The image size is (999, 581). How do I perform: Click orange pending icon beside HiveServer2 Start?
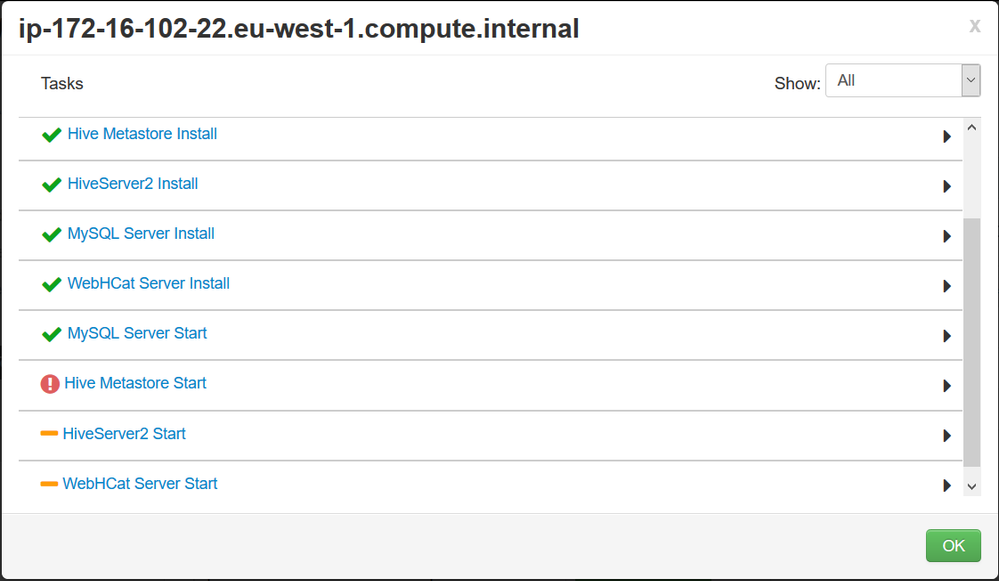click(x=49, y=434)
